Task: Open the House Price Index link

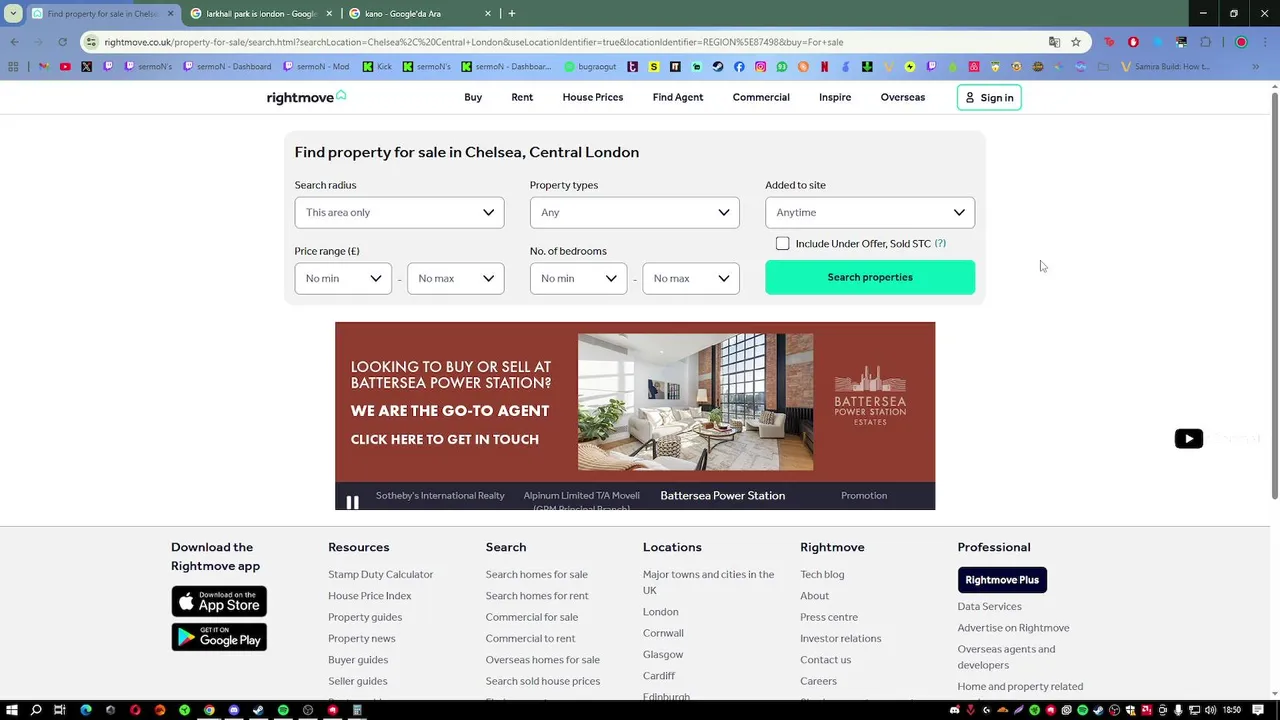Action: [x=369, y=596]
